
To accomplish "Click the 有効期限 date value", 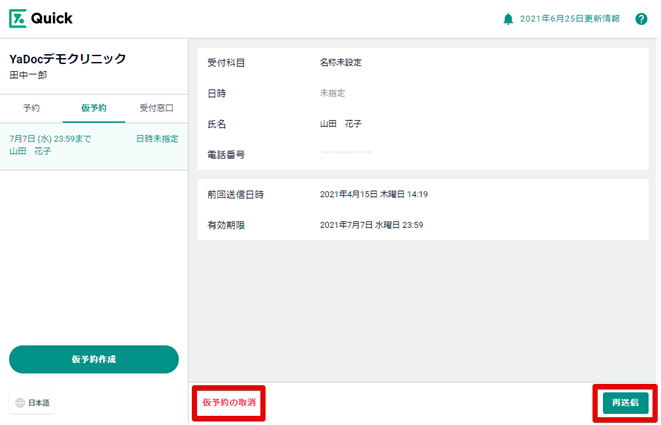I will tap(372, 225).
